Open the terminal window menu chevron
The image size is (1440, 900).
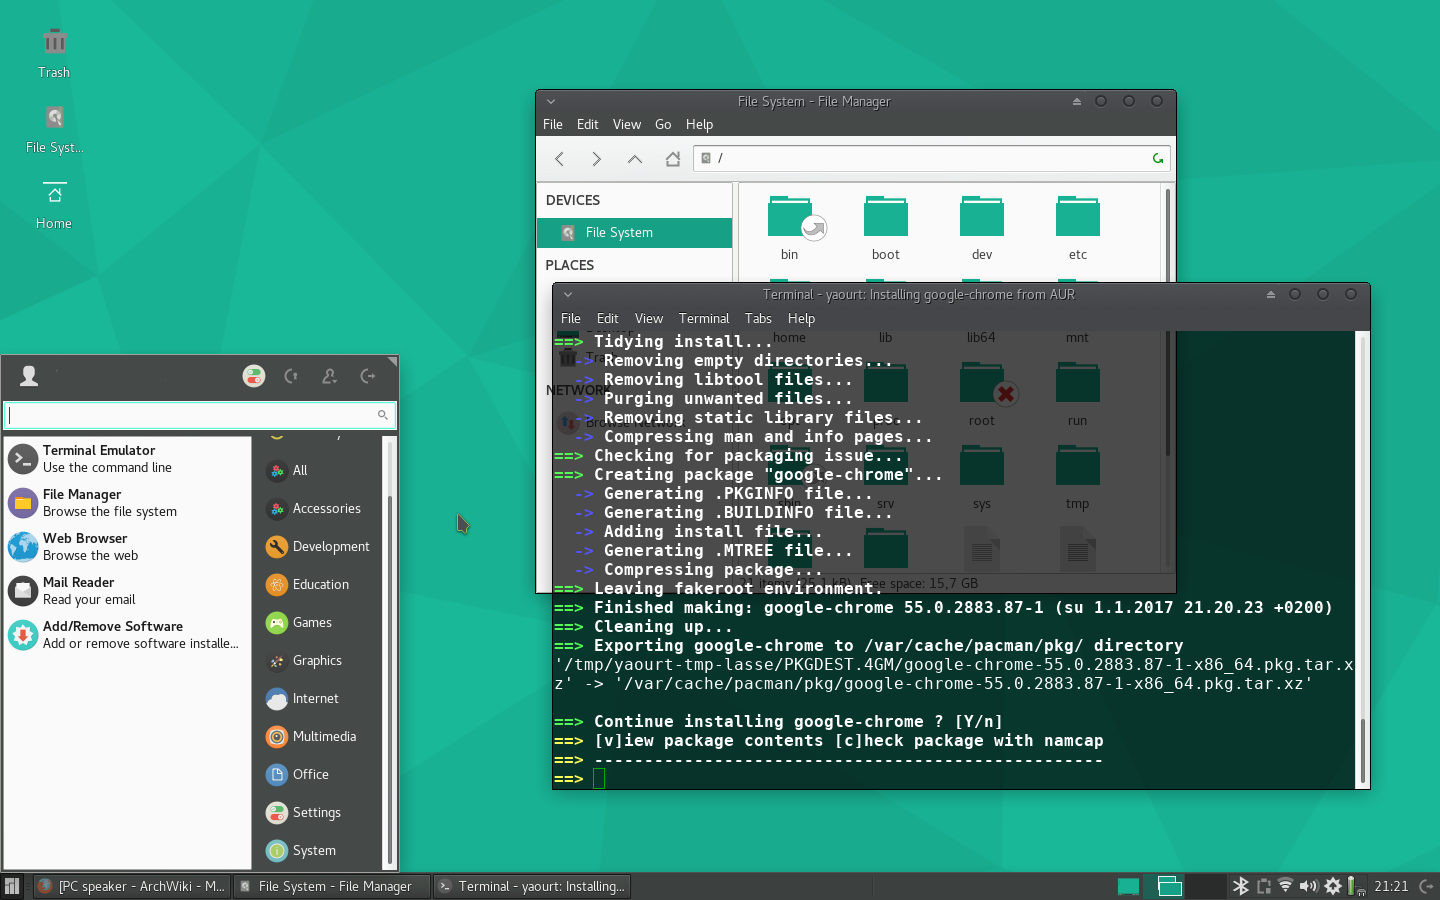click(567, 294)
